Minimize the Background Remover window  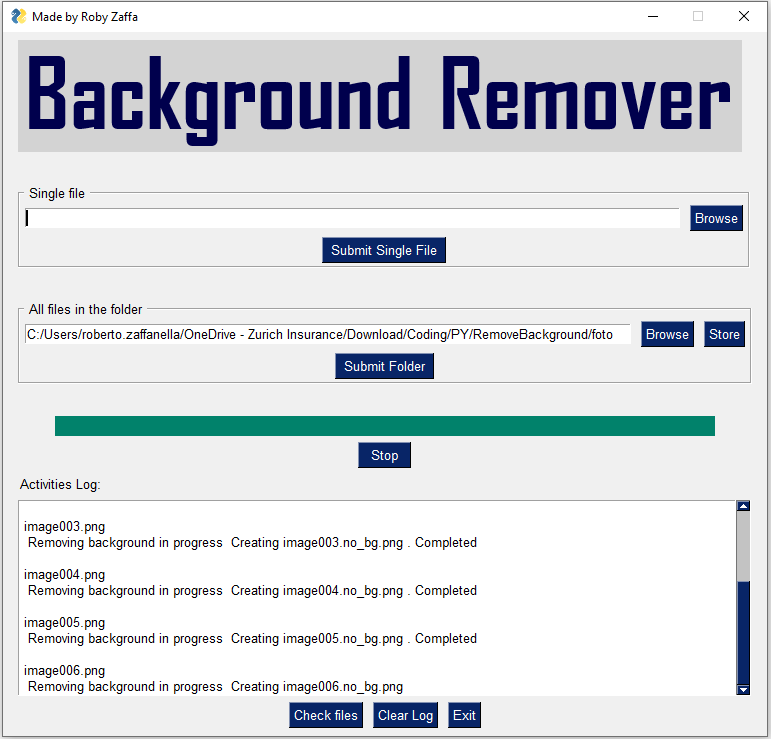point(653,16)
